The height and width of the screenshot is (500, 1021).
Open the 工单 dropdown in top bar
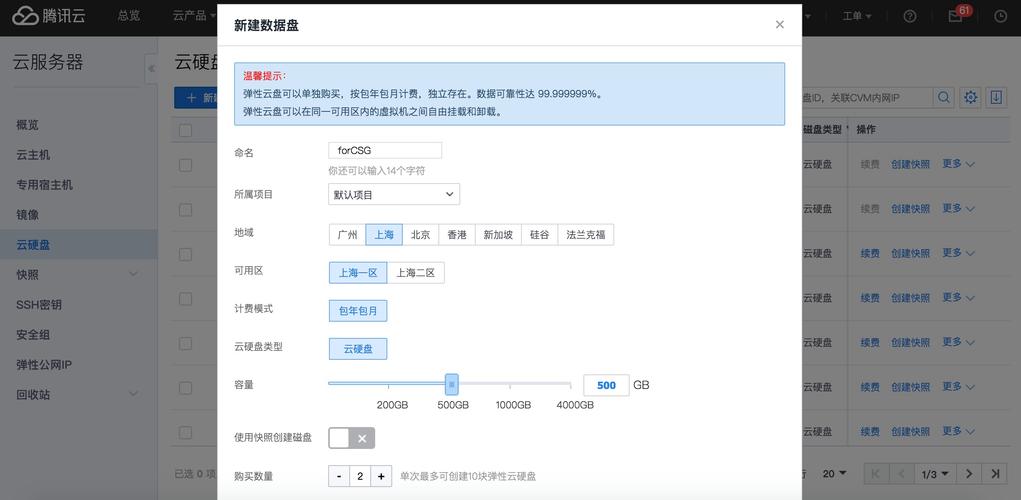(857, 16)
